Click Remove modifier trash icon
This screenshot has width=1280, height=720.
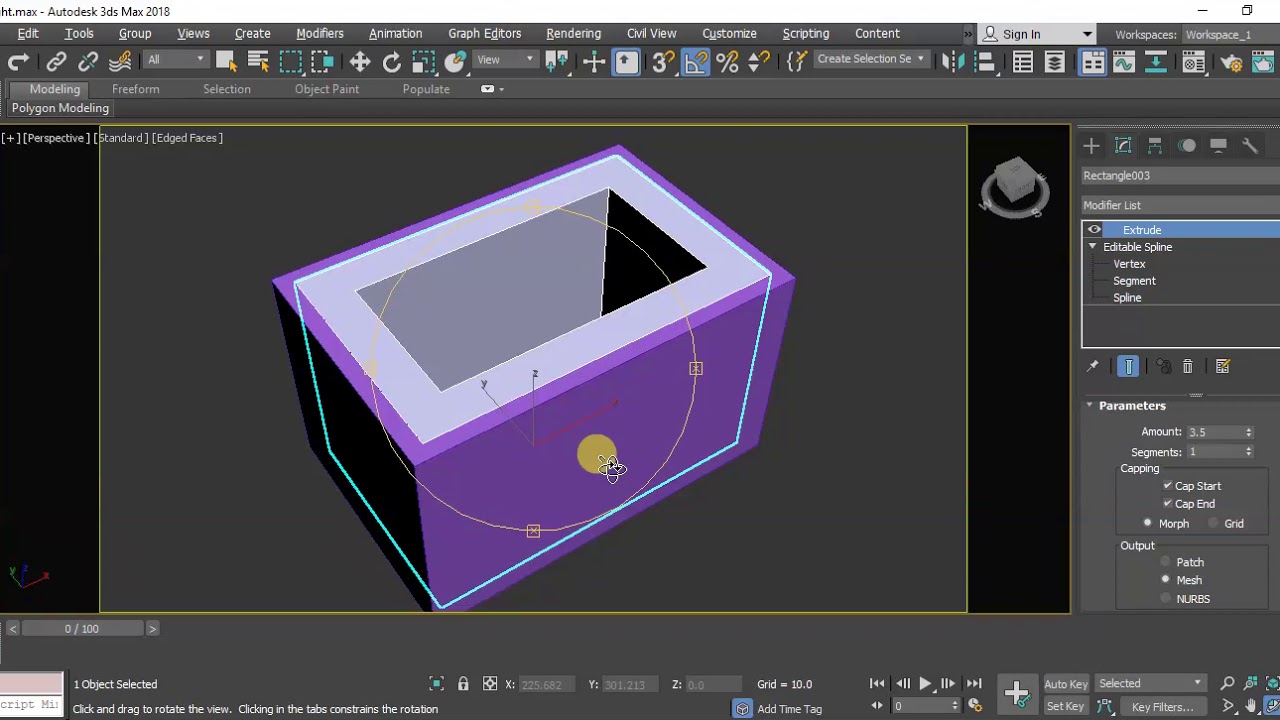(x=1187, y=367)
